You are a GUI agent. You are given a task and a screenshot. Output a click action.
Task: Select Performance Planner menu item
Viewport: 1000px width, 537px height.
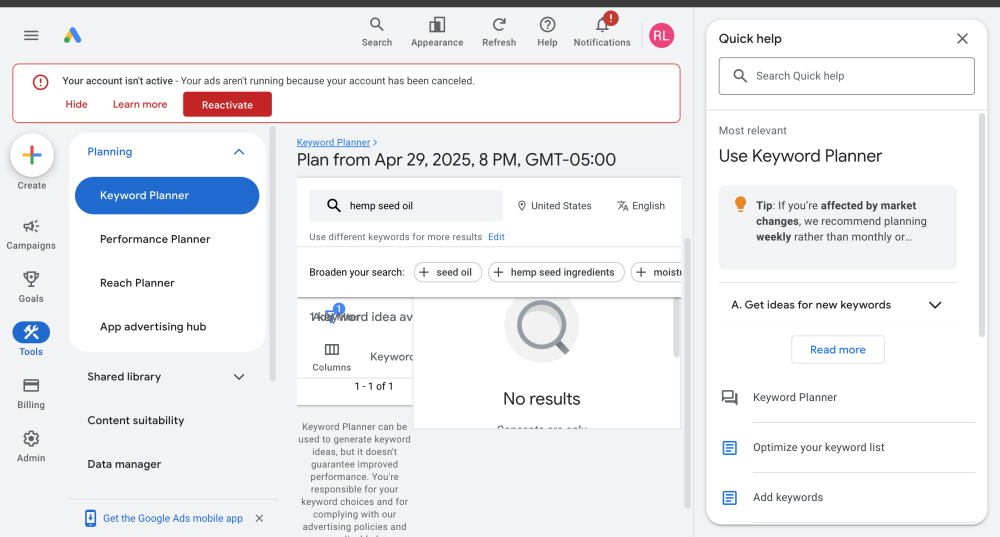(x=155, y=239)
